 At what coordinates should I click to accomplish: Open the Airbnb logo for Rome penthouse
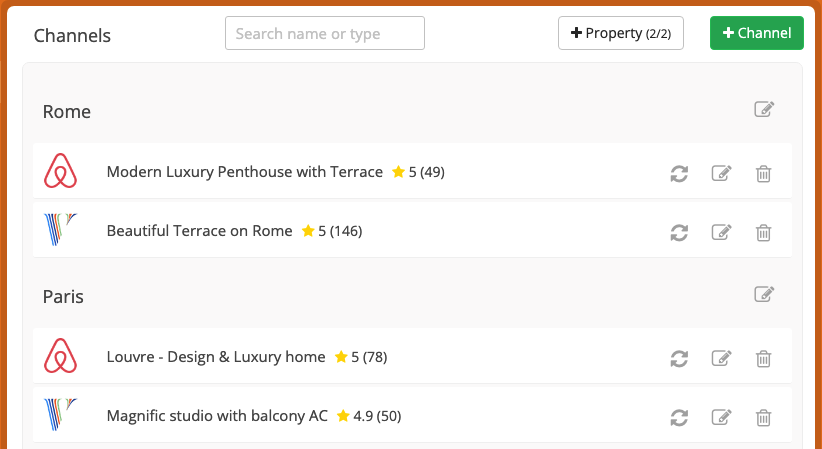click(x=60, y=171)
